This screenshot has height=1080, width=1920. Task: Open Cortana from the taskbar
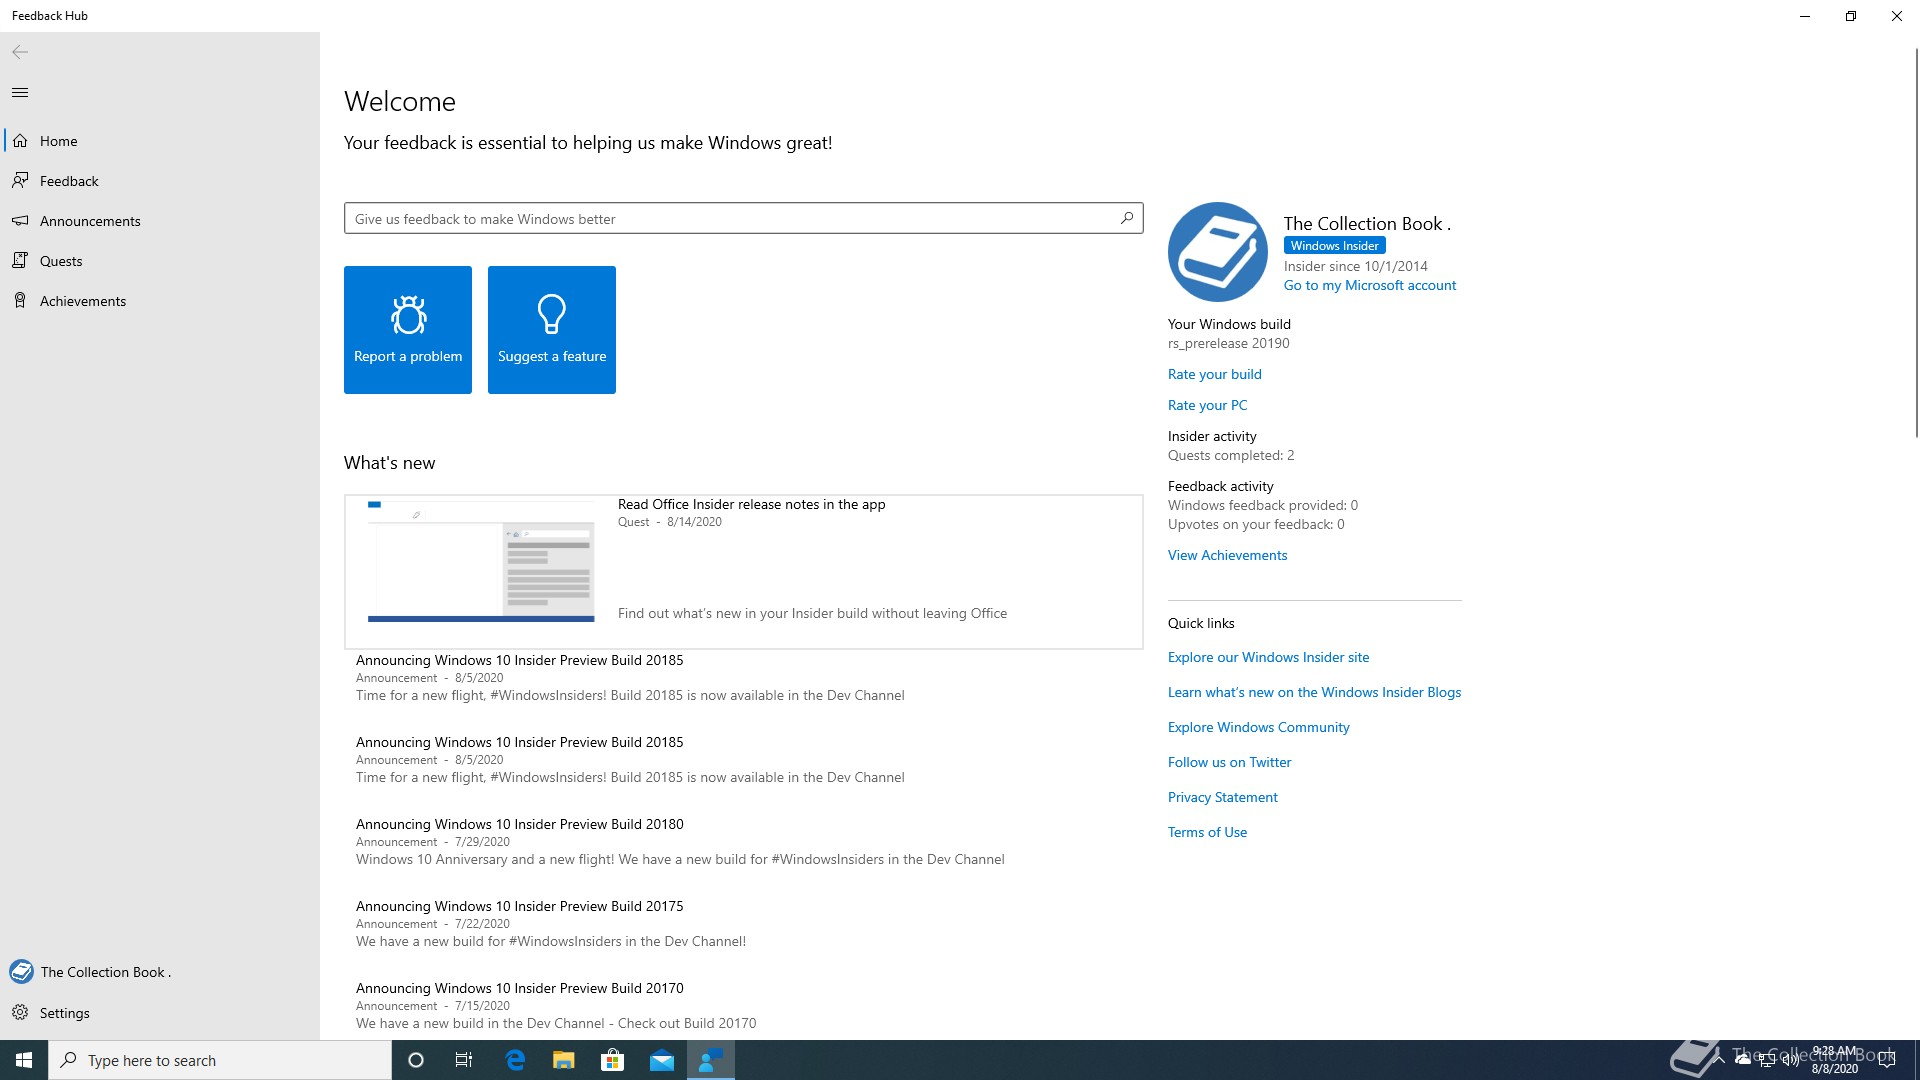[x=416, y=1060]
